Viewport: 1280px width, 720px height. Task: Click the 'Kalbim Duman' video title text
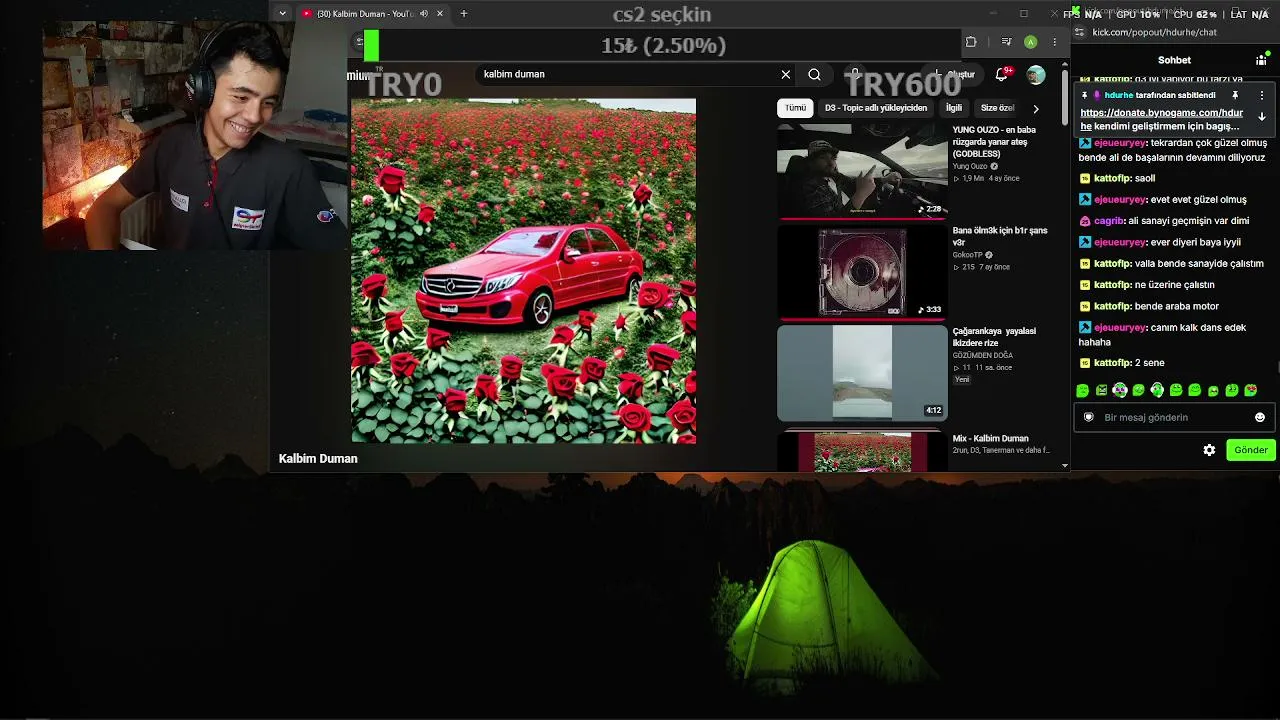coord(318,459)
